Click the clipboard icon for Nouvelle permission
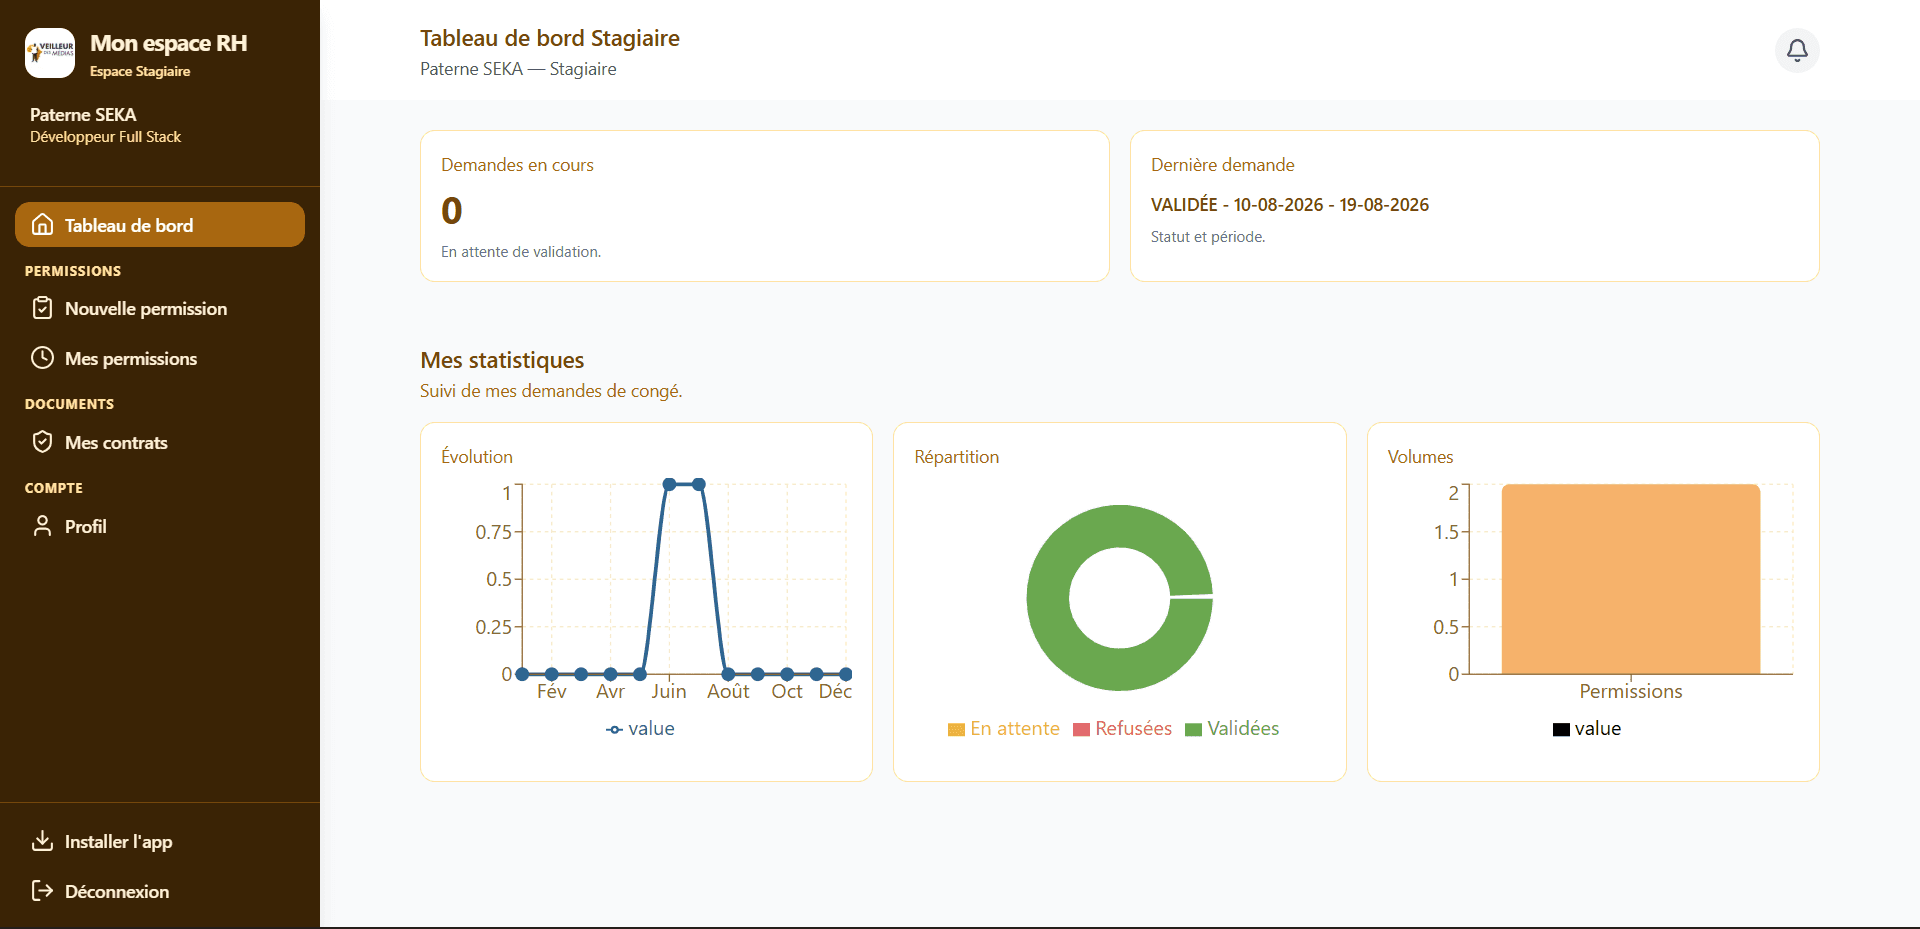Screen dimensions: 1920x929 (42, 308)
